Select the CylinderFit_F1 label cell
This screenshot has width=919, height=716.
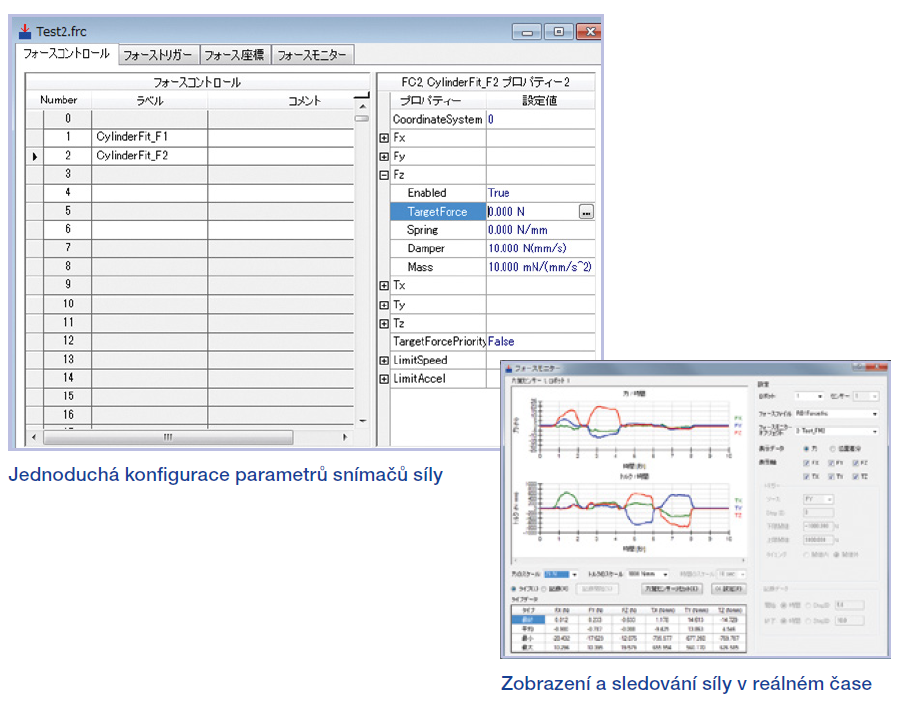(149, 137)
